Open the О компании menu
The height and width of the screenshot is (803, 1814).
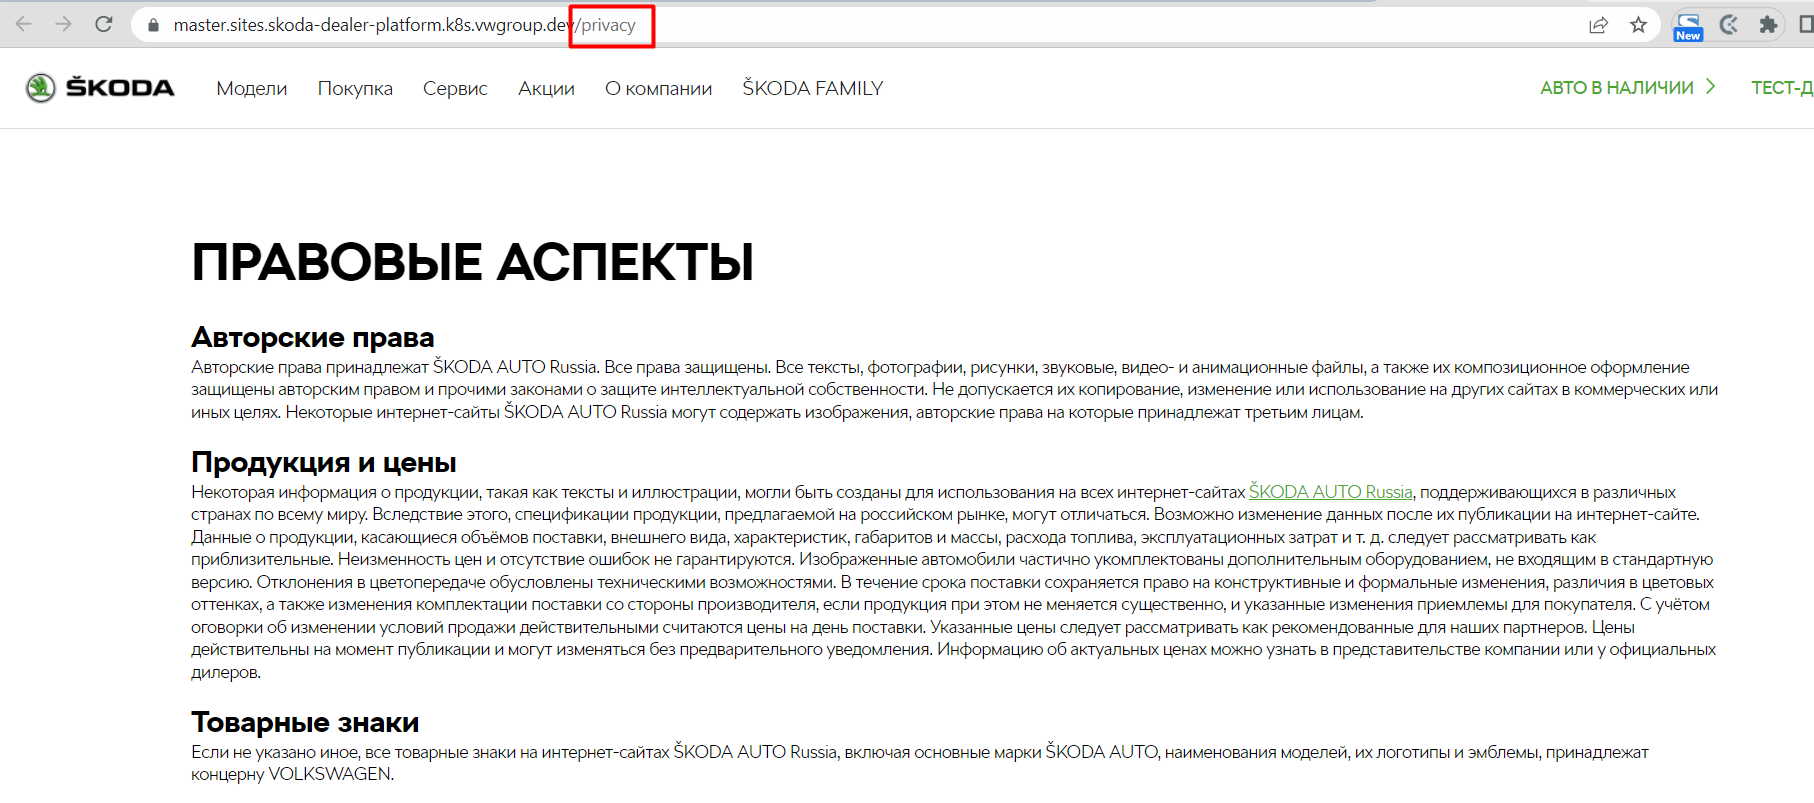[x=658, y=88]
